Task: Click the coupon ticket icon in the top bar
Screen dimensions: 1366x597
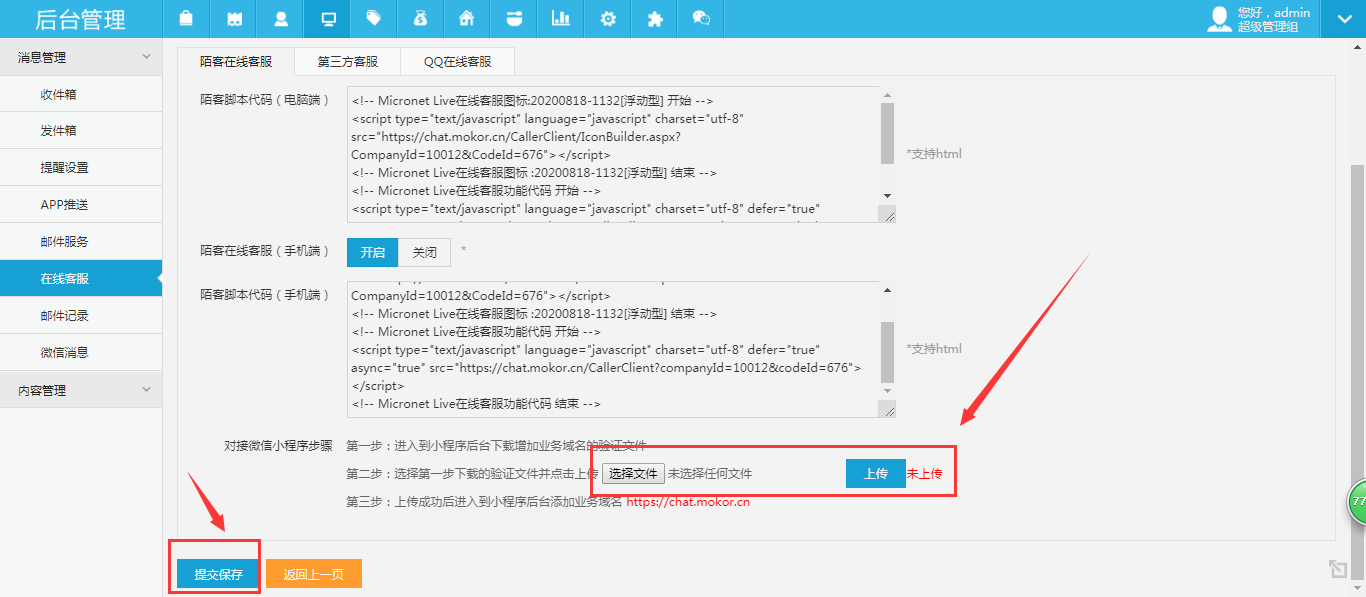Action: [x=233, y=18]
